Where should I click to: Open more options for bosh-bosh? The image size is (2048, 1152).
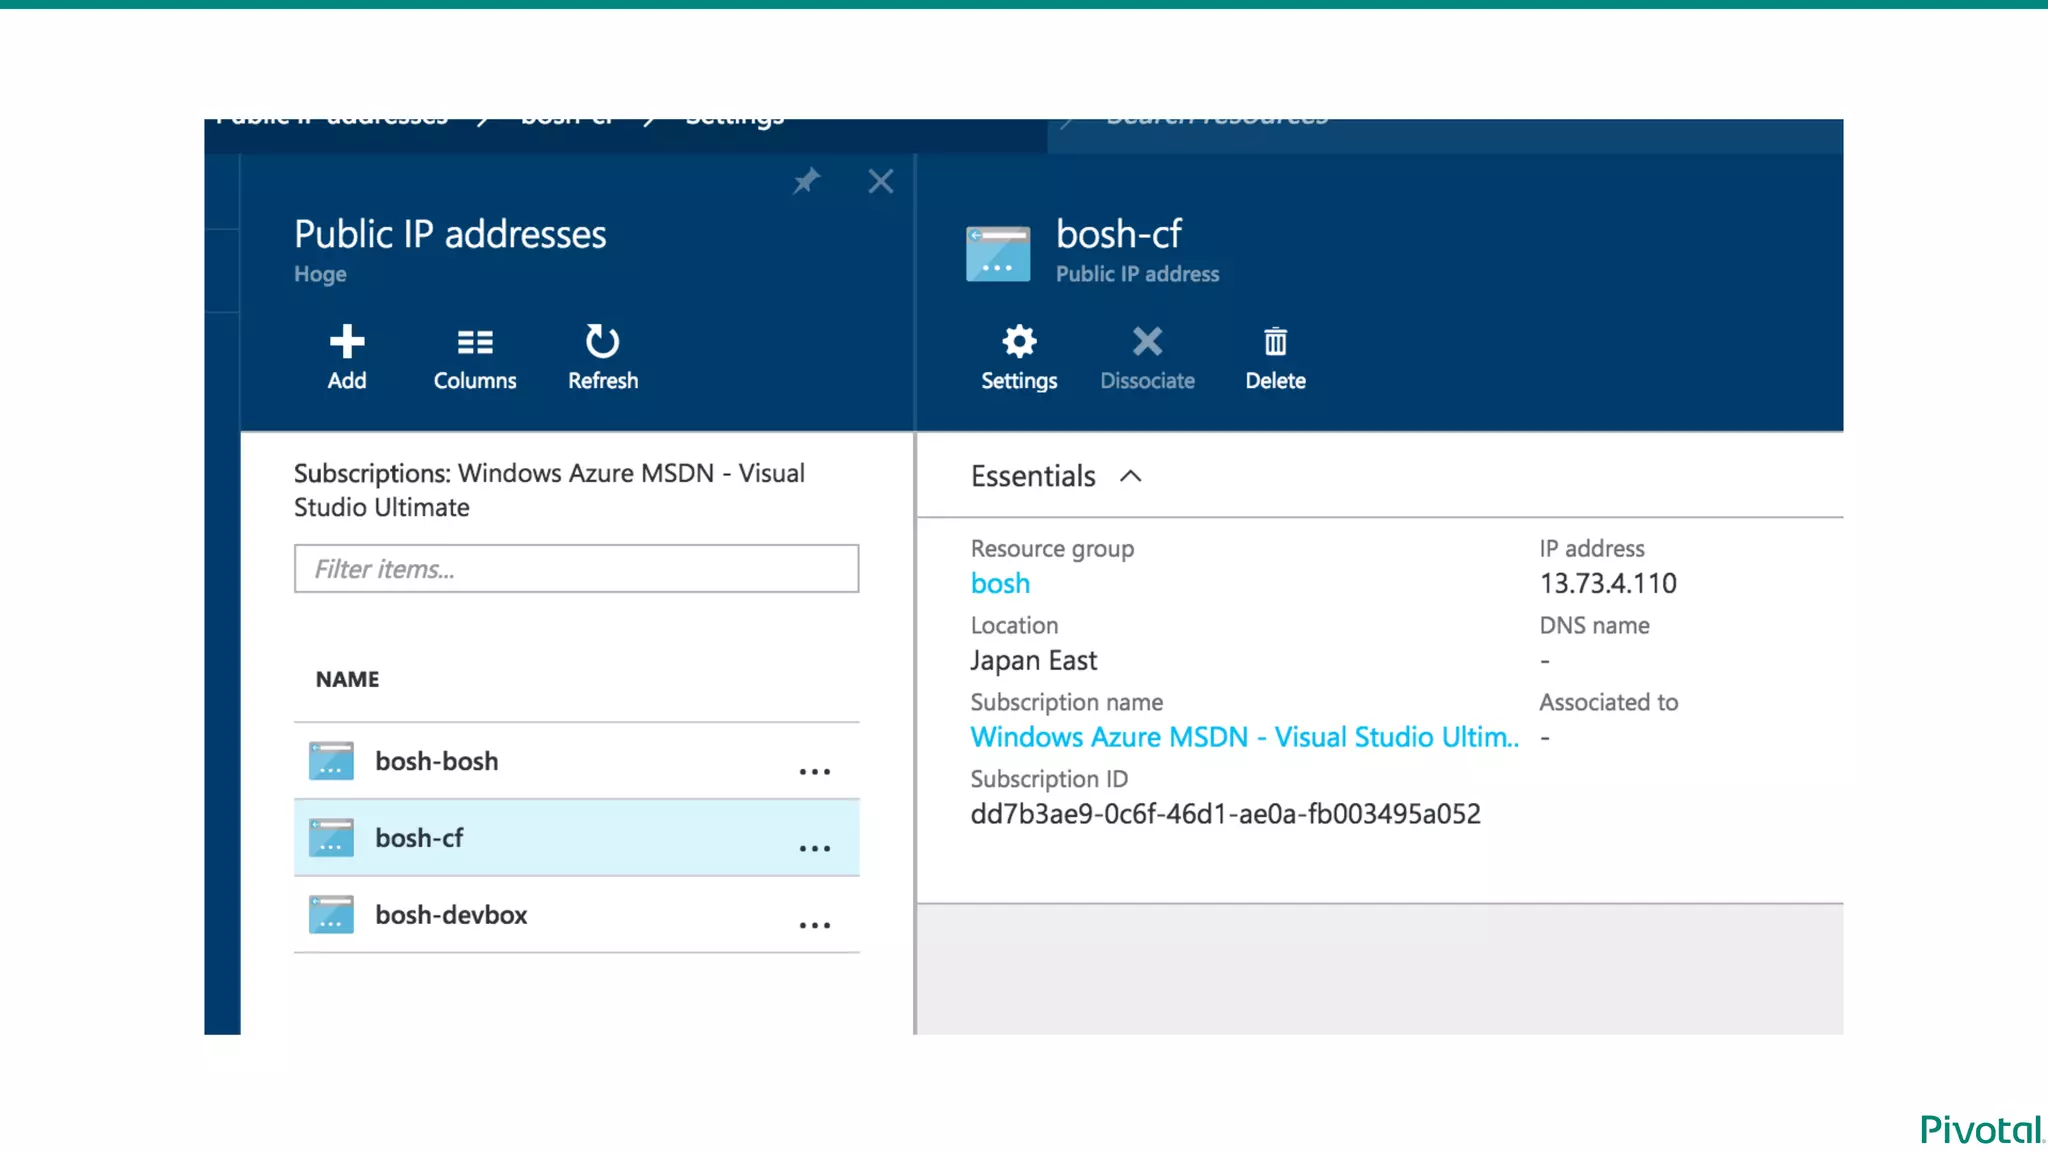[814, 771]
